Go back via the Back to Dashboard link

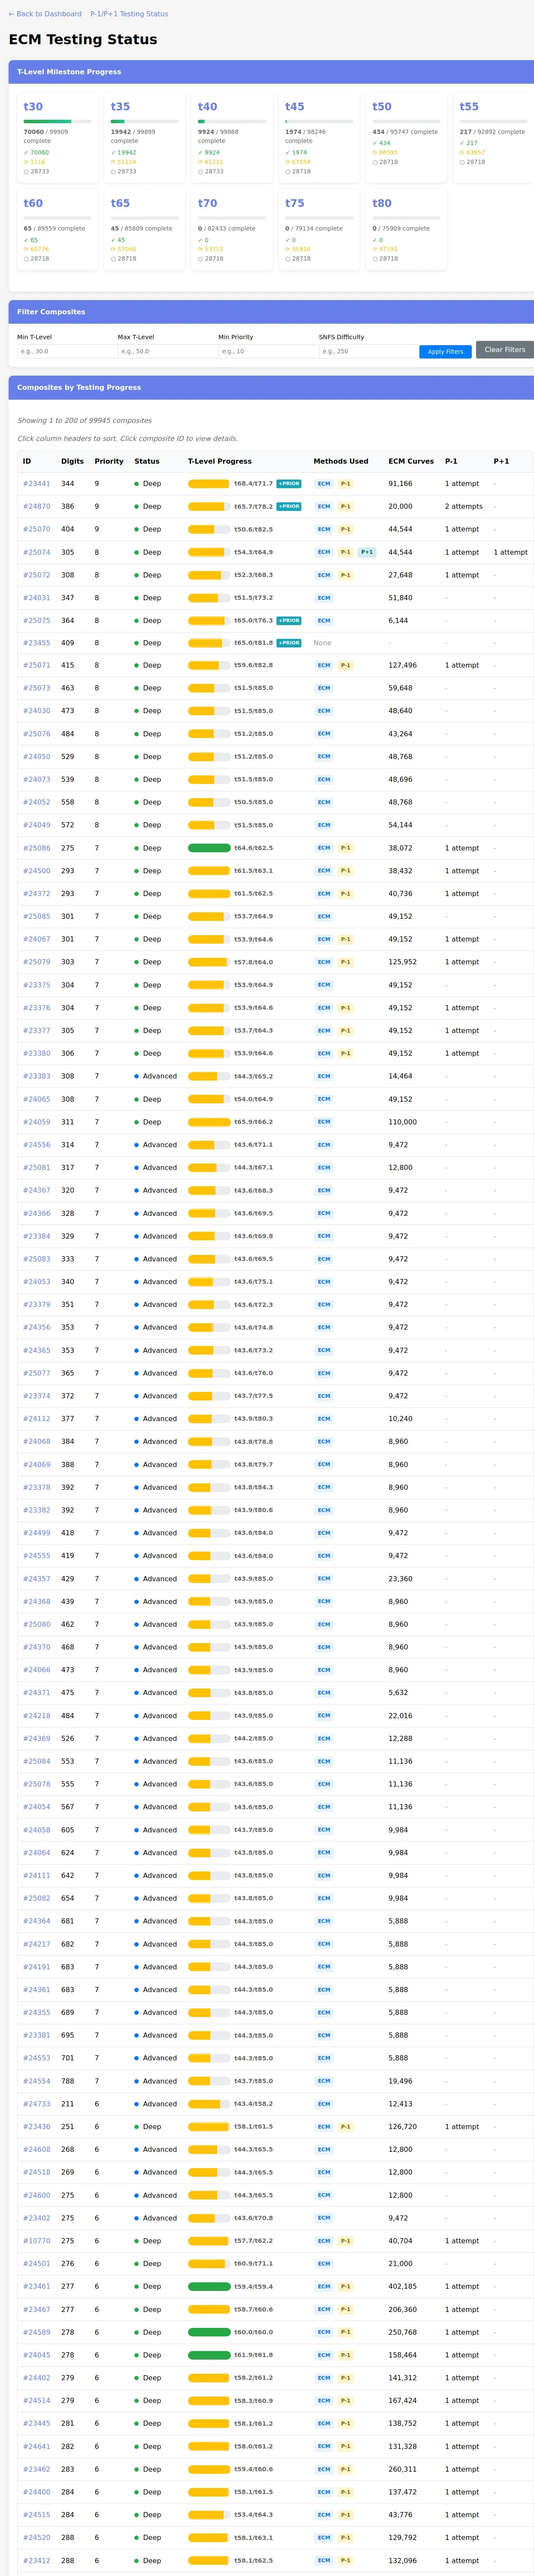tap(45, 14)
